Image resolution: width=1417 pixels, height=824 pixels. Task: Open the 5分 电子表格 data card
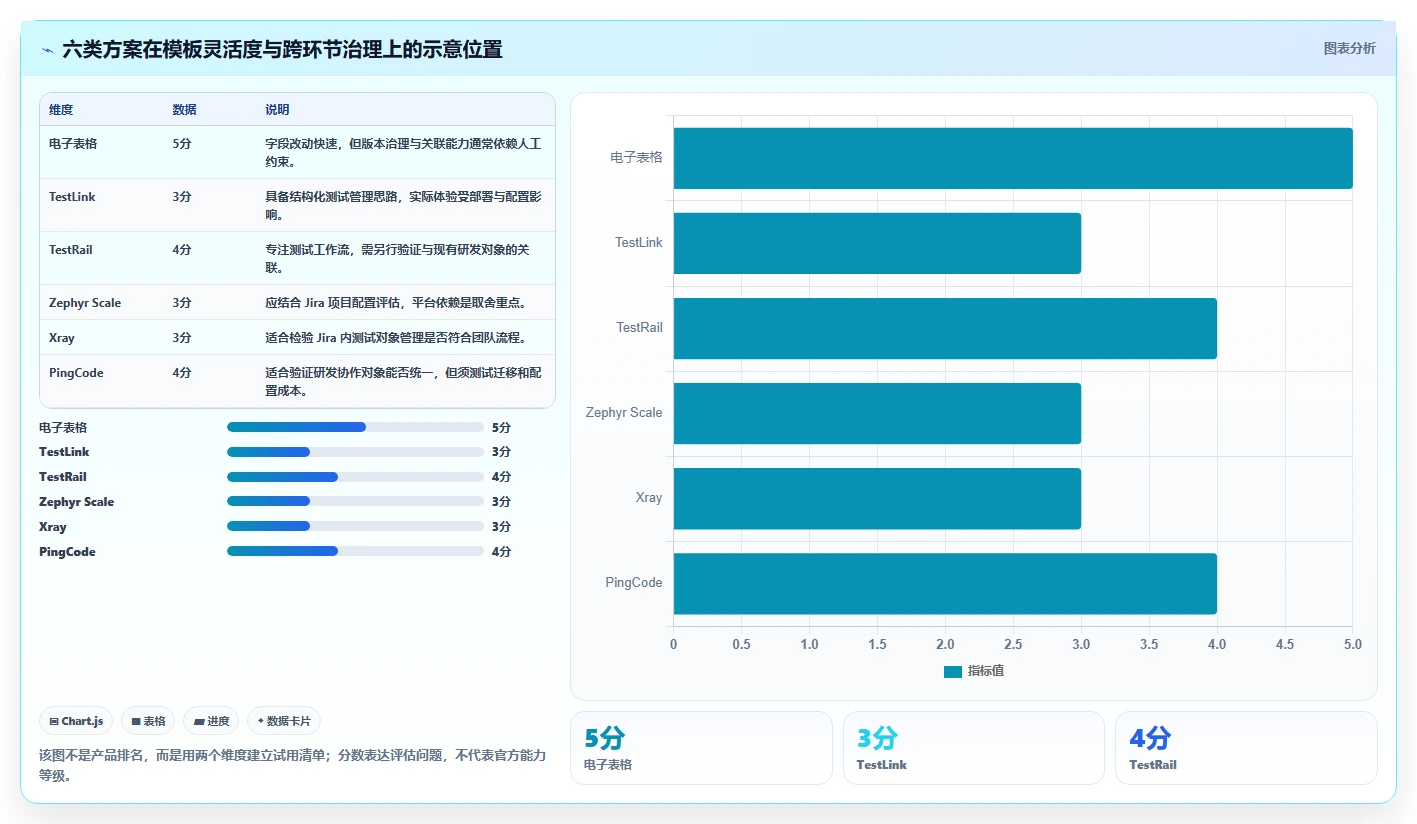pos(701,748)
